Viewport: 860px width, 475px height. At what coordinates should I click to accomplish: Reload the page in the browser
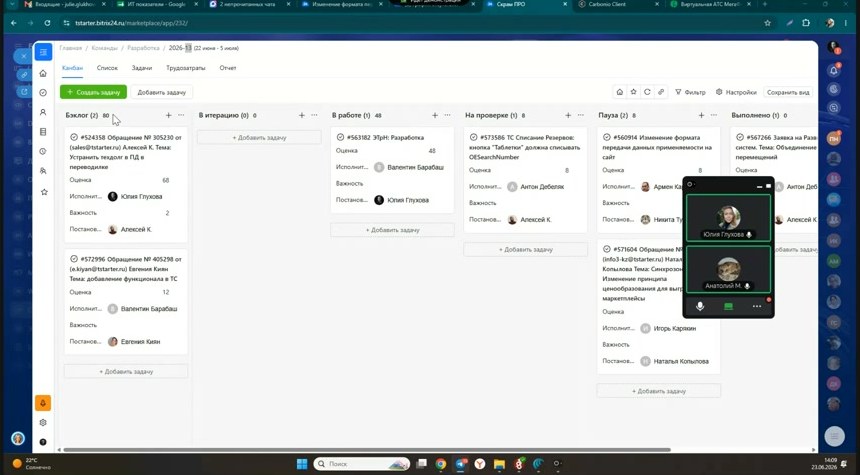point(47,23)
